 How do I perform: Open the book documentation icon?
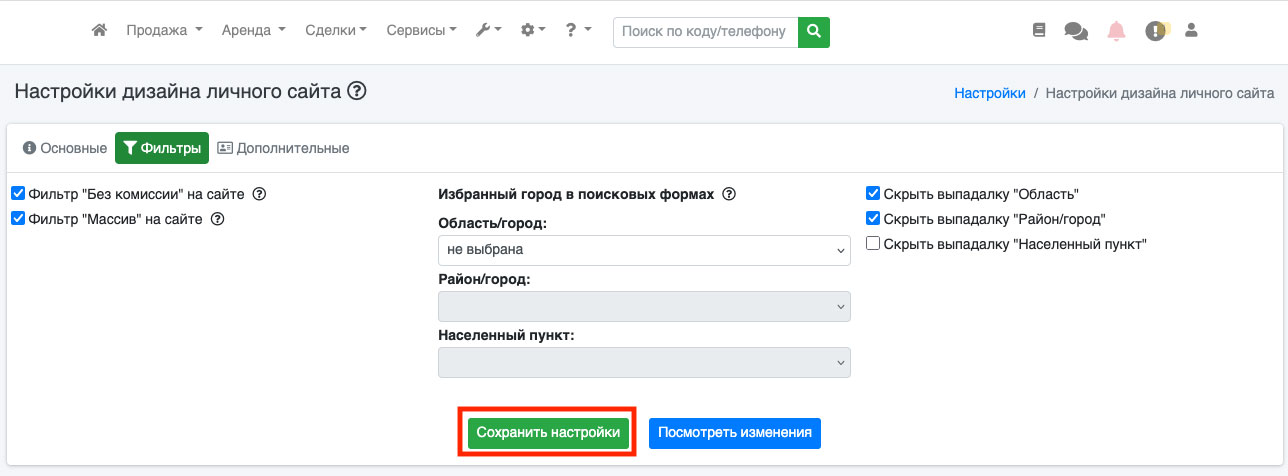[x=1039, y=31]
